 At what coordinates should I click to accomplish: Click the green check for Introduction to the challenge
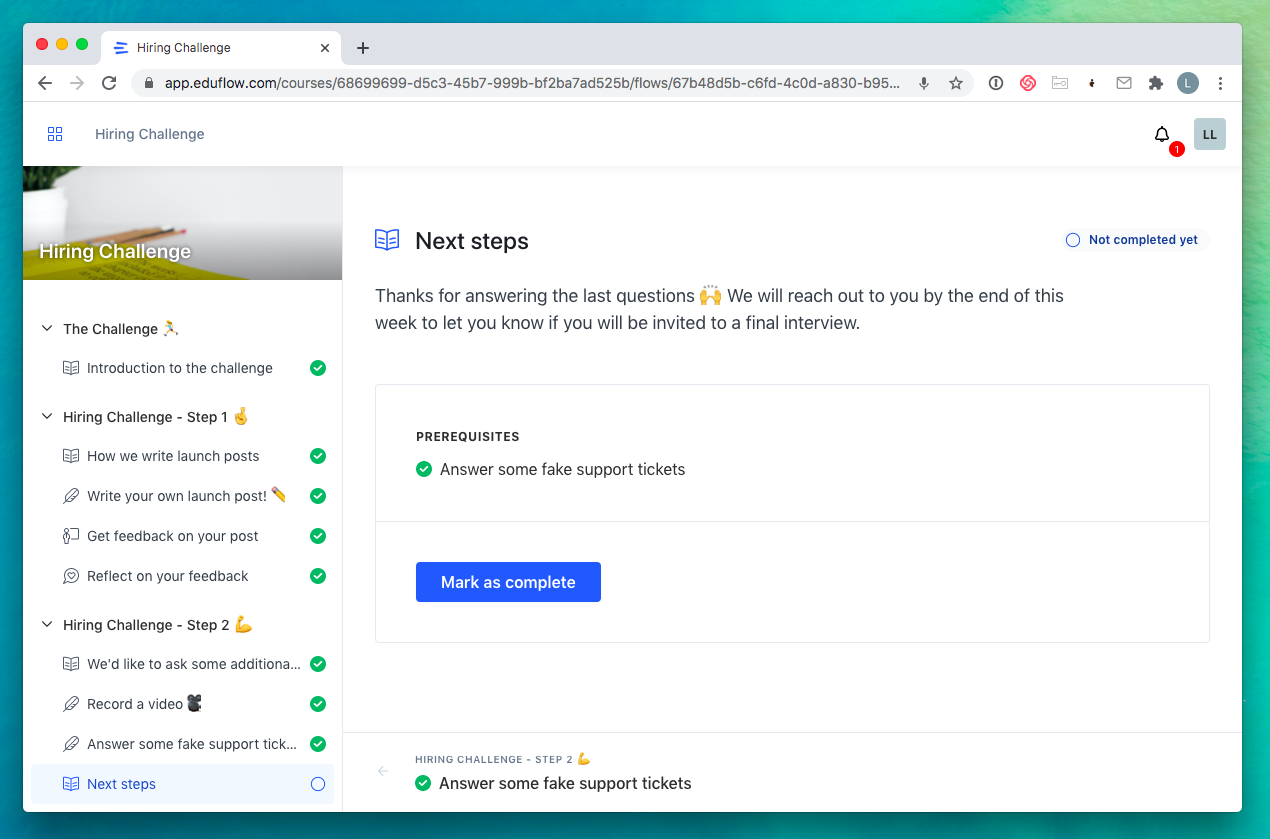coord(318,368)
